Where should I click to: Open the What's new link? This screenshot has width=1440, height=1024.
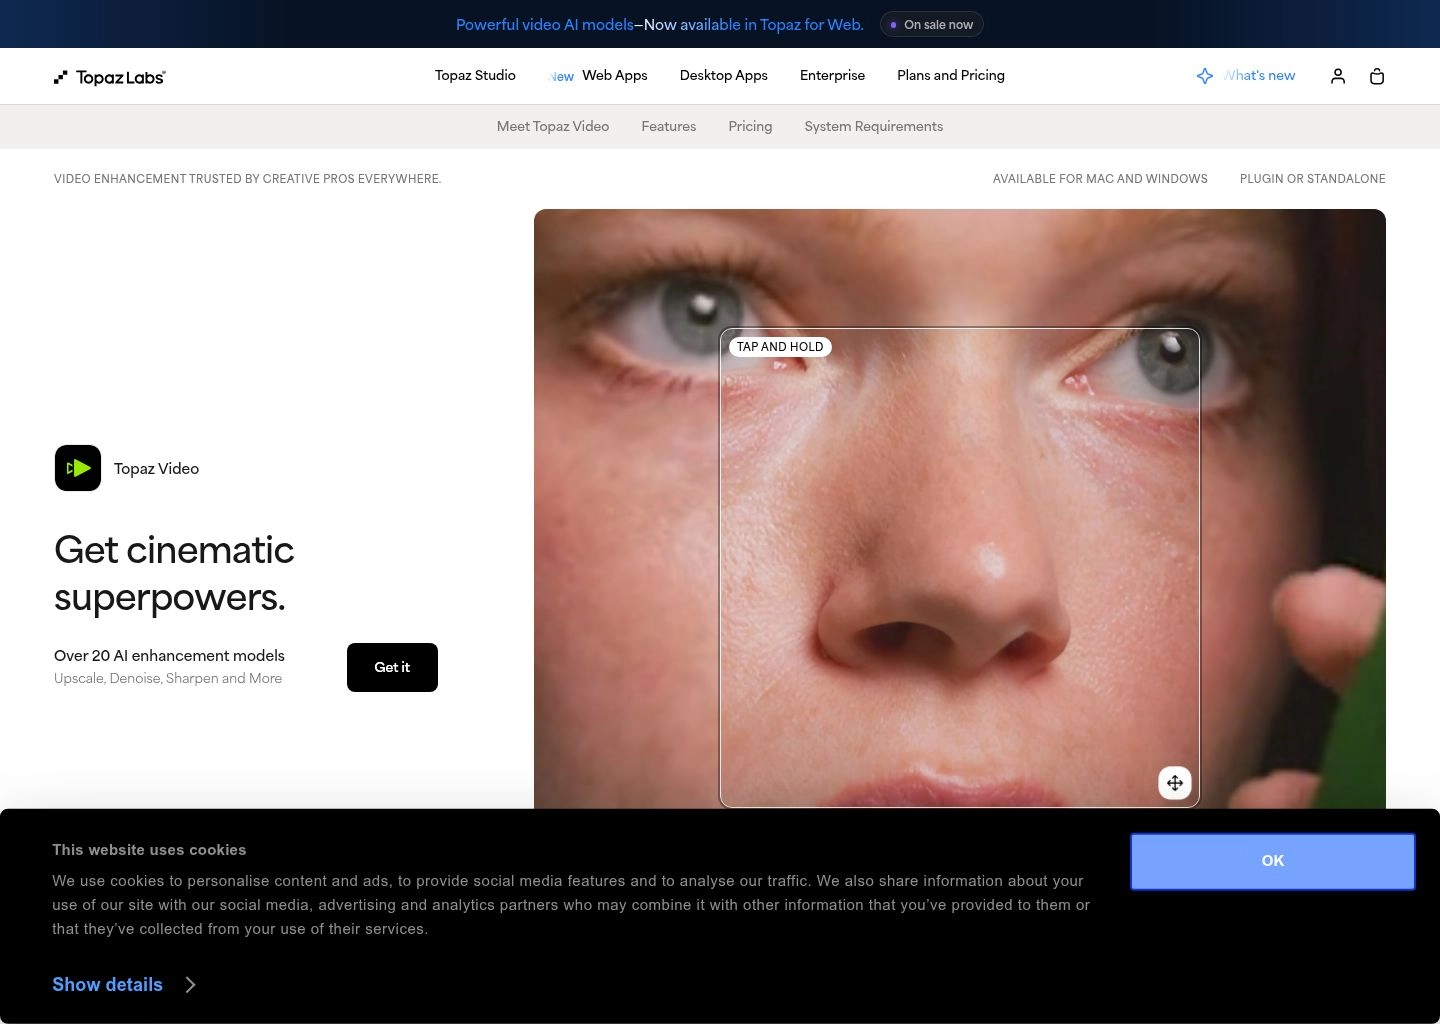click(1259, 76)
